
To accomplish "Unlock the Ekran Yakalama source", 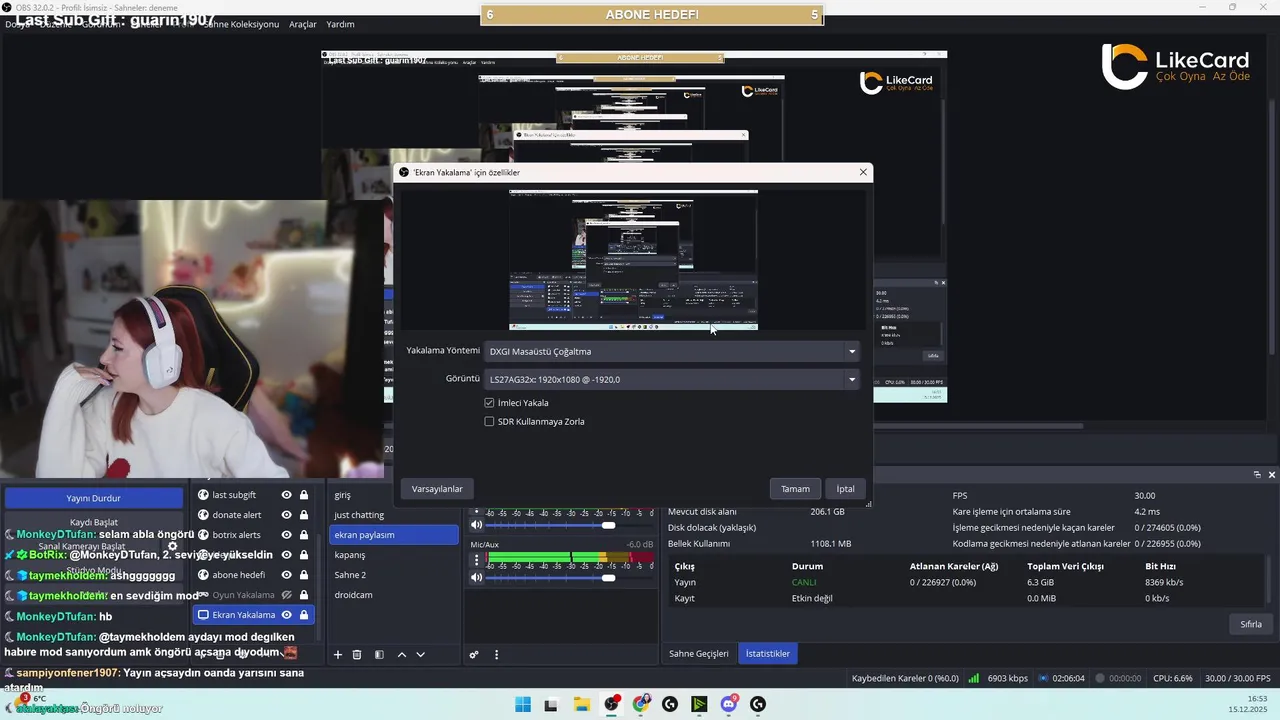I will 304,615.
